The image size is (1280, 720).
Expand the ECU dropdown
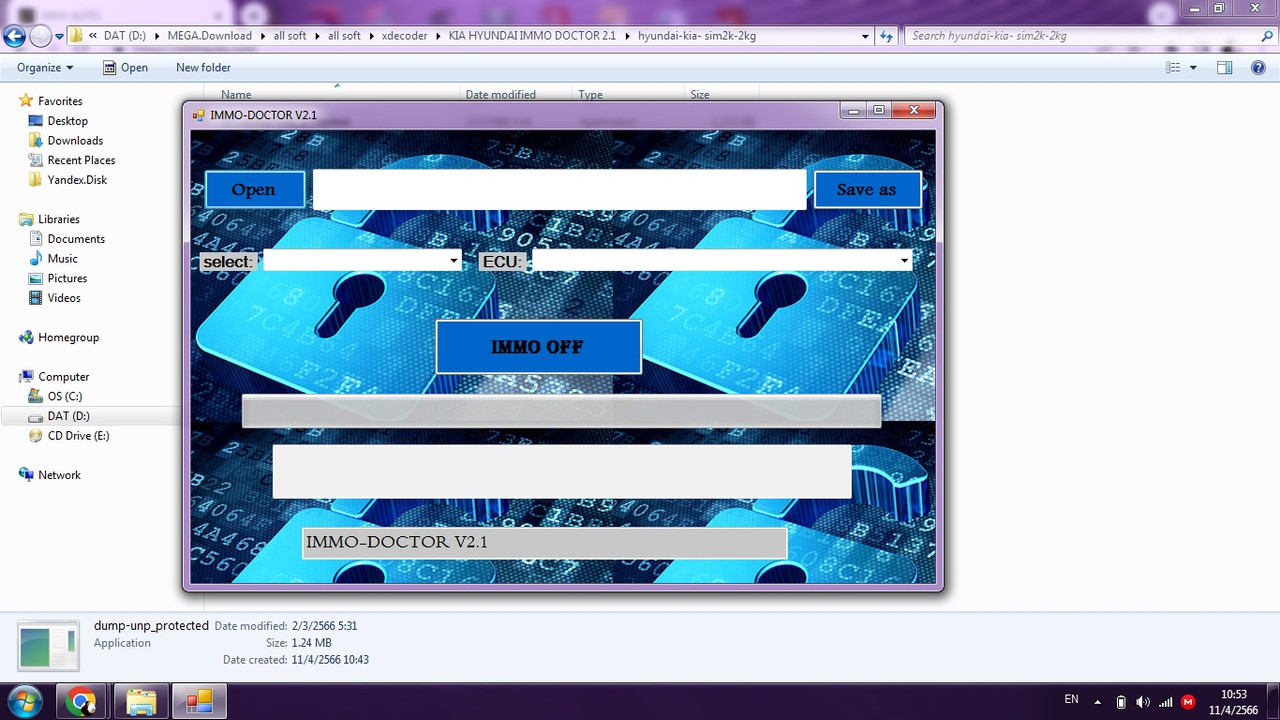904,261
